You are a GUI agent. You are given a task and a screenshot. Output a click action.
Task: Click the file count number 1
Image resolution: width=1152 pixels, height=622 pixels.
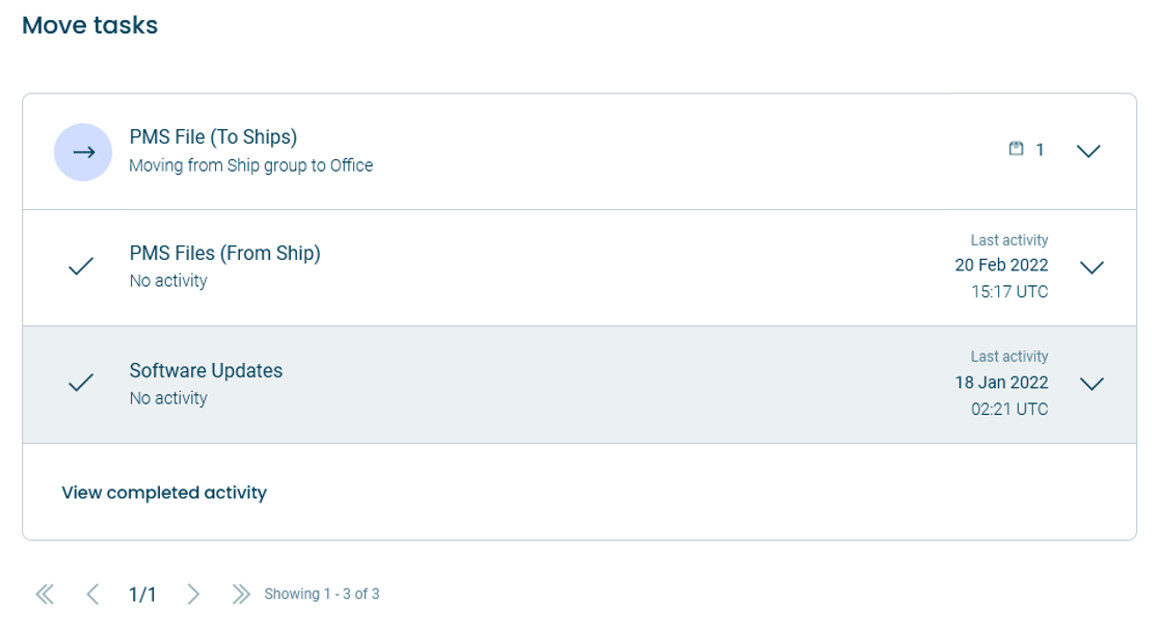click(1040, 150)
